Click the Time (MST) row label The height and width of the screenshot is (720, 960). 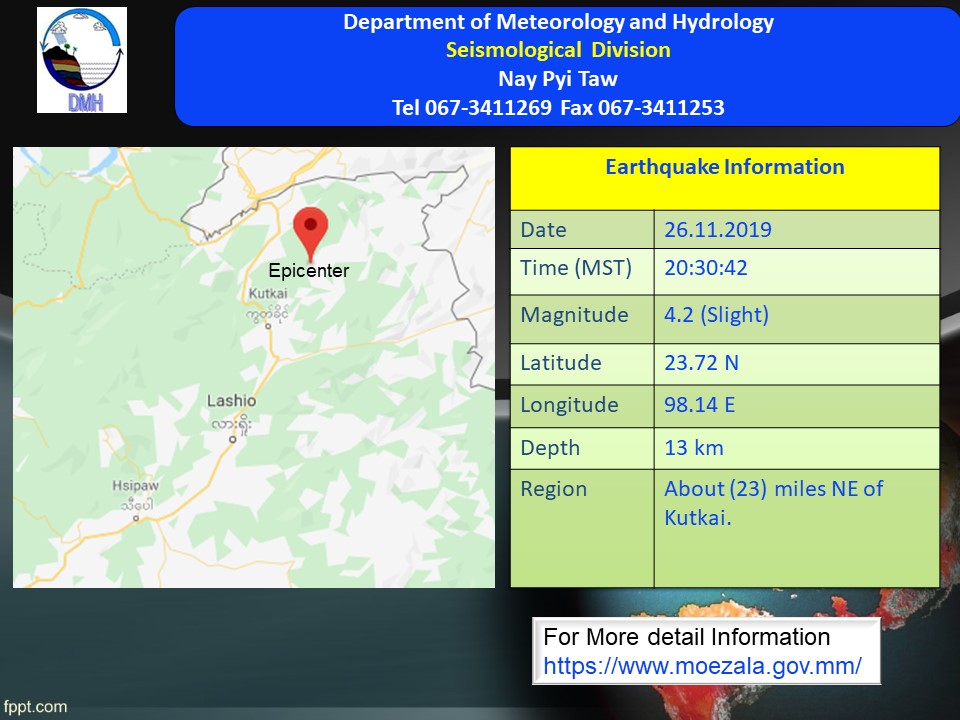coord(576,268)
